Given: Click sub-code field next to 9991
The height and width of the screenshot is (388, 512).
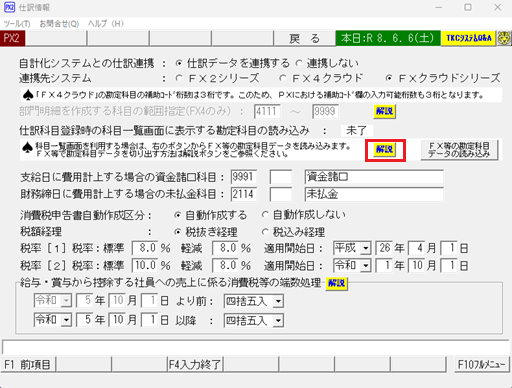Looking at the screenshot, I should point(281,177).
